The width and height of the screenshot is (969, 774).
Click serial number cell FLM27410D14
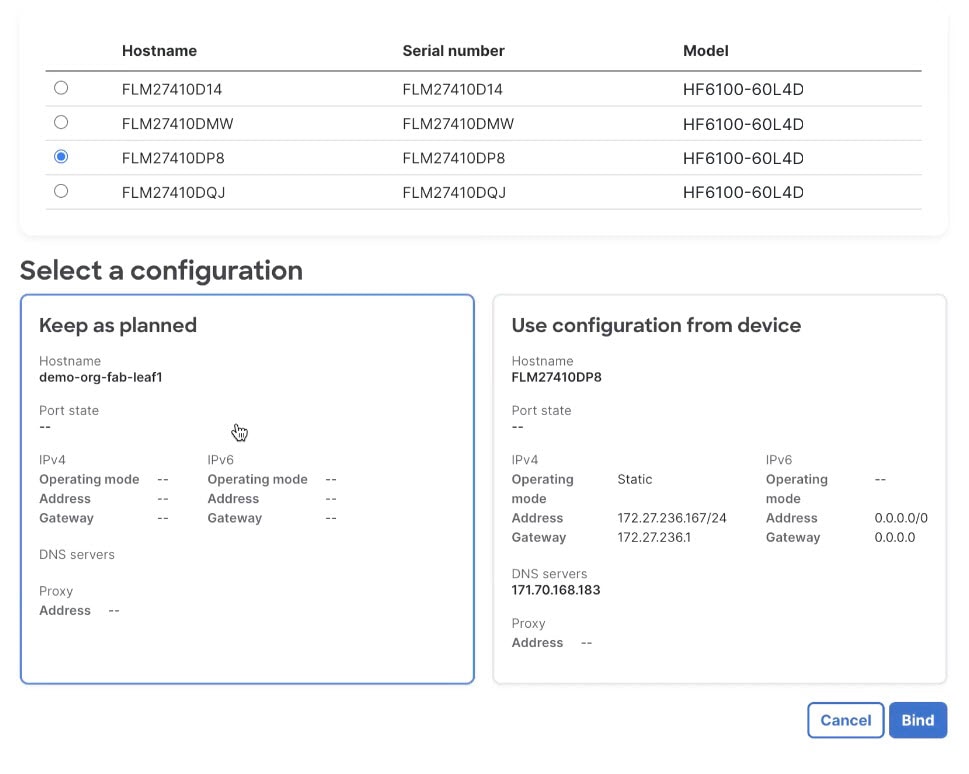452,90
